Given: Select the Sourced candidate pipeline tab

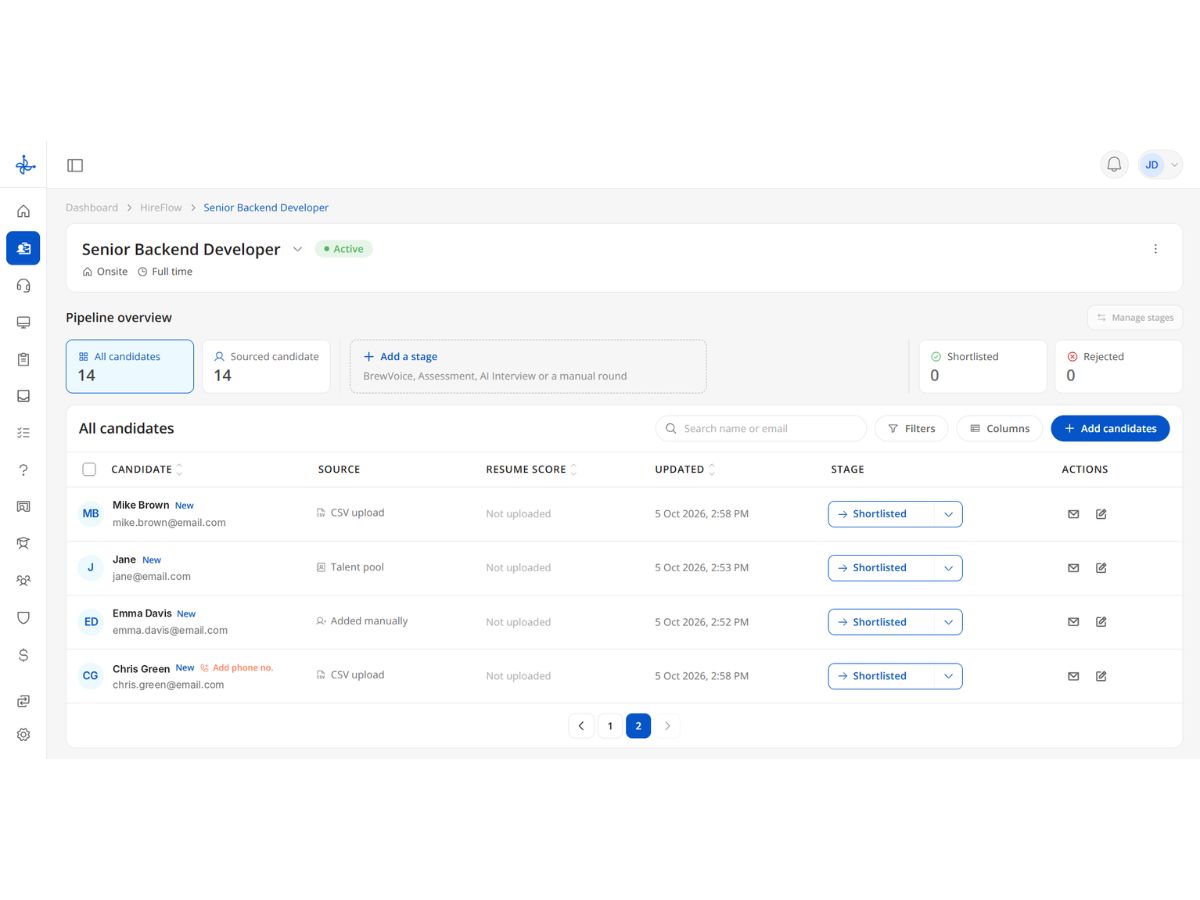Looking at the screenshot, I should pos(266,366).
